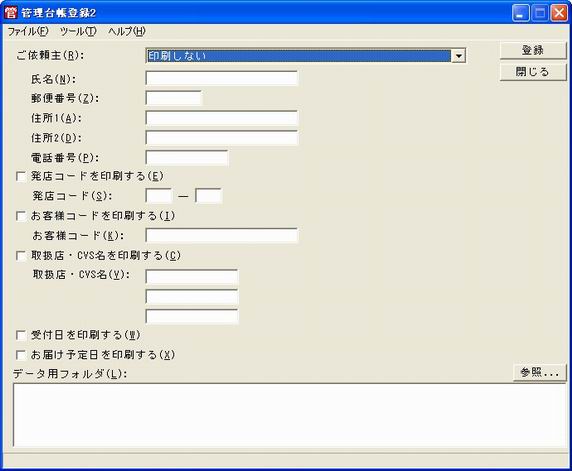
Task: Click the 参照... browse button
Action: click(540, 373)
